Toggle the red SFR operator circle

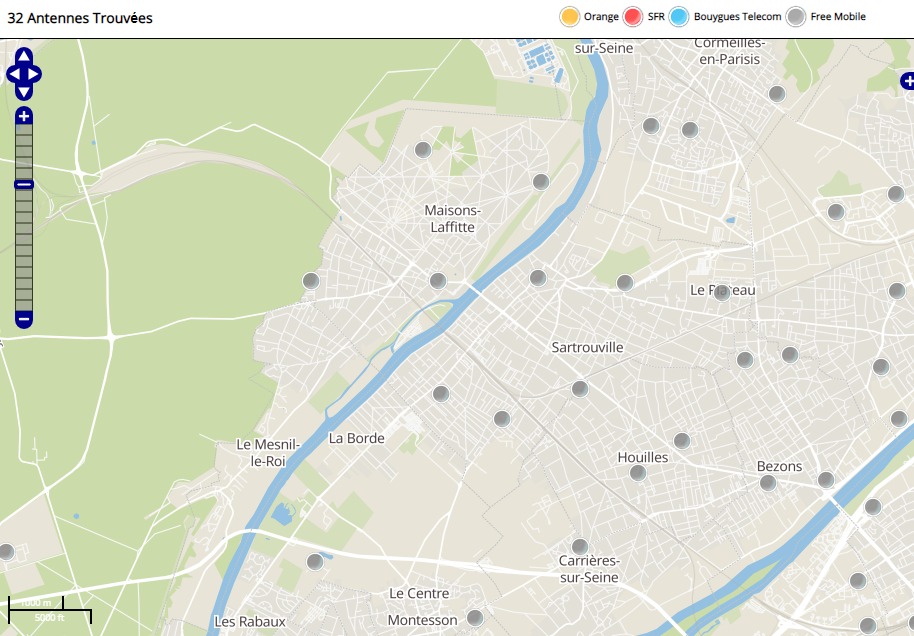(633, 17)
